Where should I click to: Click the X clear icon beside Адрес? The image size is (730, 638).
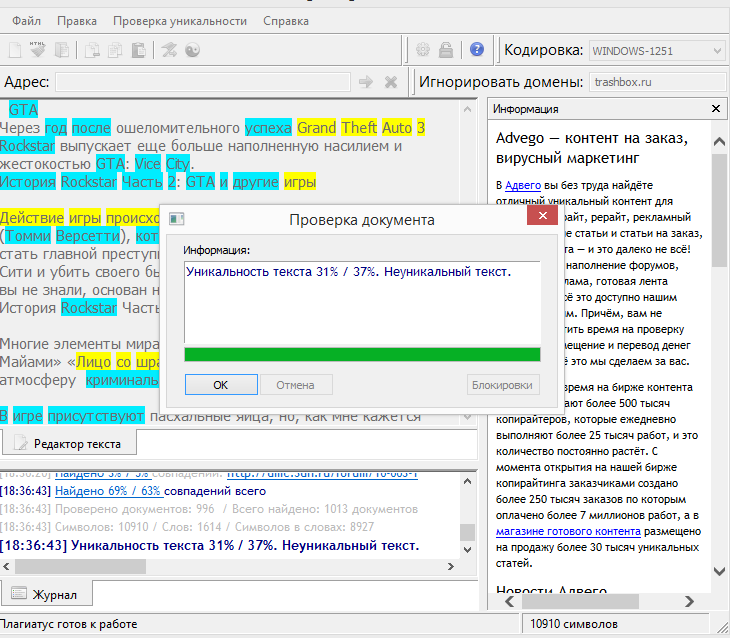tap(391, 82)
